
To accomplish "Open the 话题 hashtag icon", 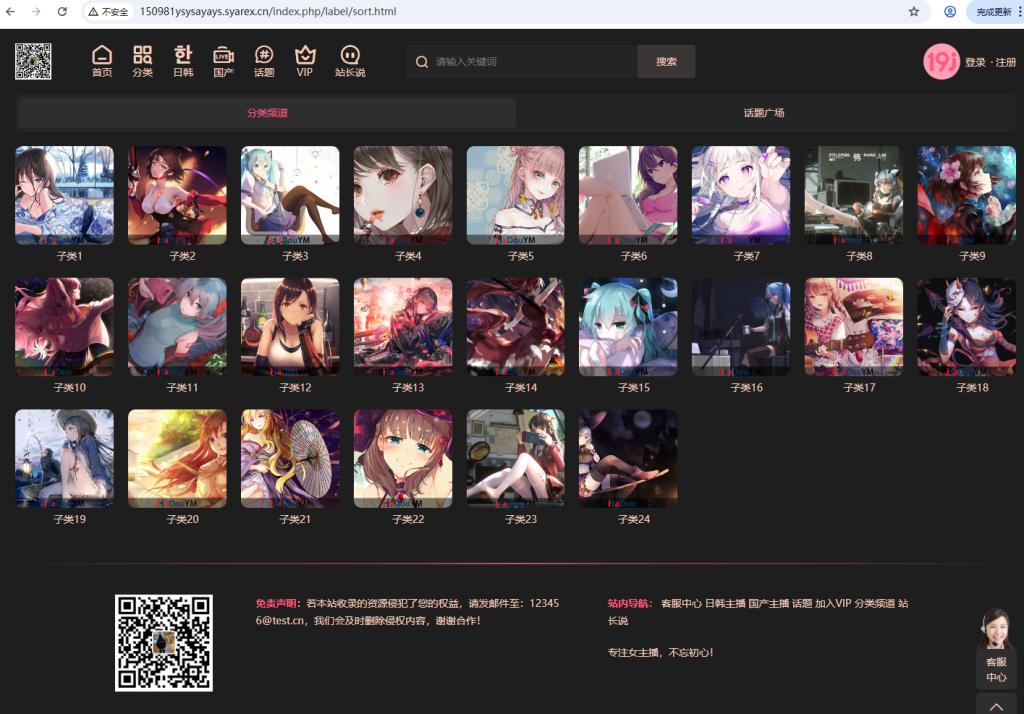I will [264, 61].
